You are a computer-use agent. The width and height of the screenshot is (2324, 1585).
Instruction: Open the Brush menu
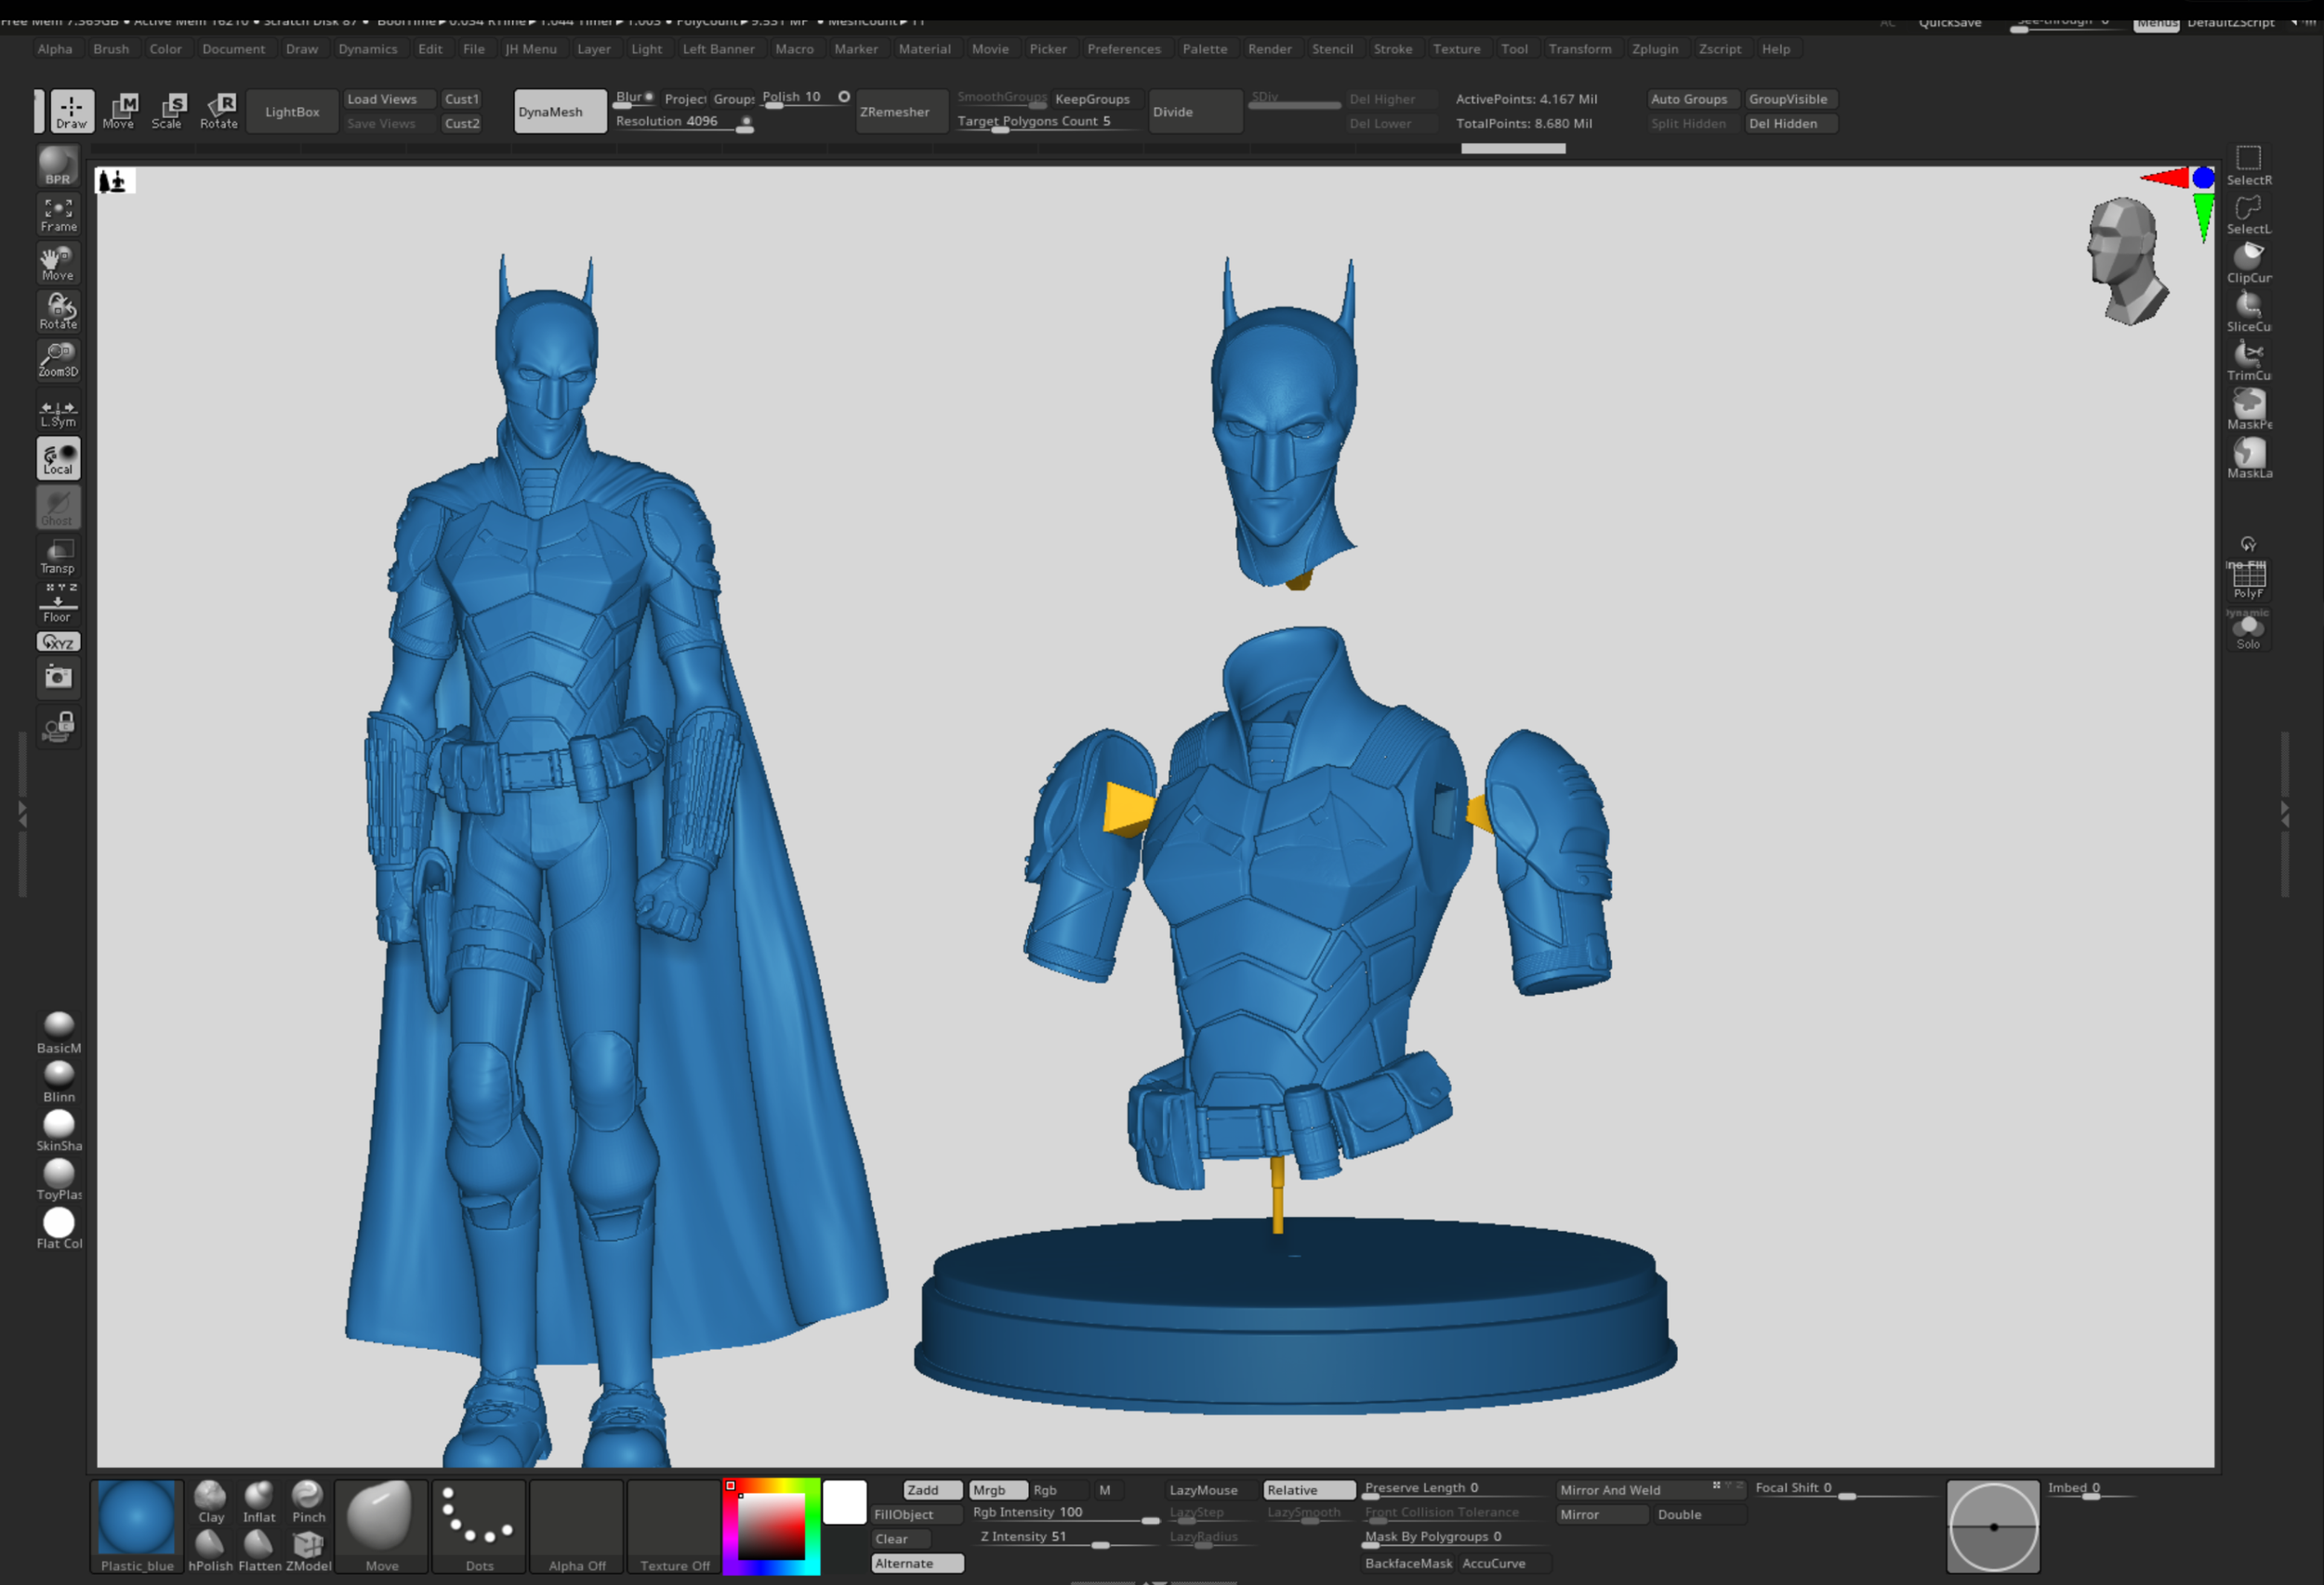click(x=111, y=49)
